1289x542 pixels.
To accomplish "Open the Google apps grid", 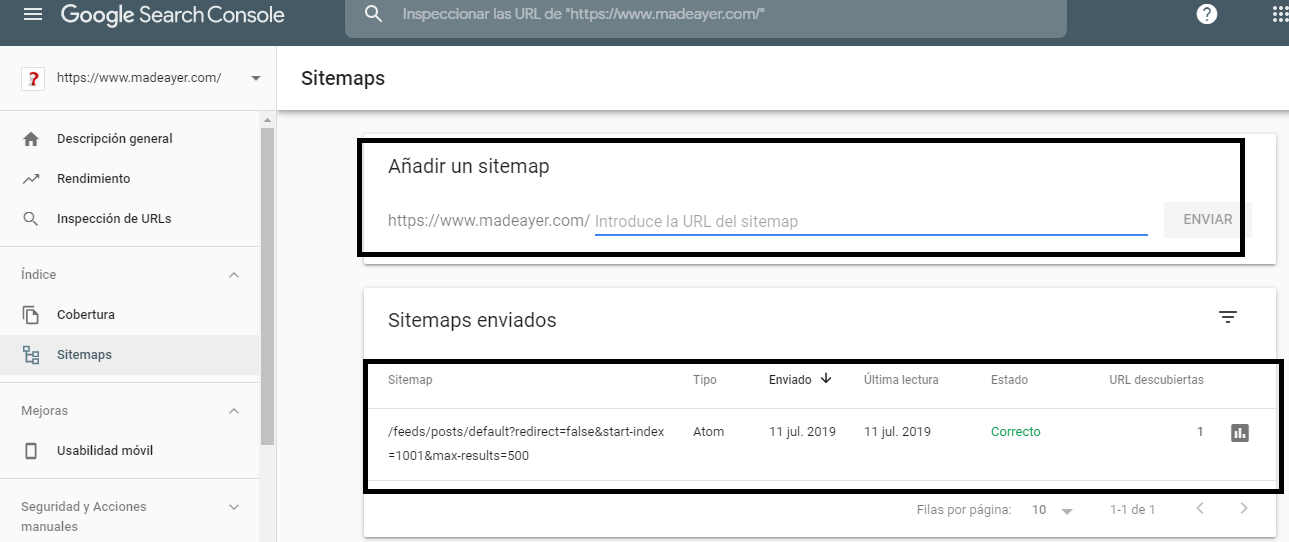I will (x=1279, y=15).
